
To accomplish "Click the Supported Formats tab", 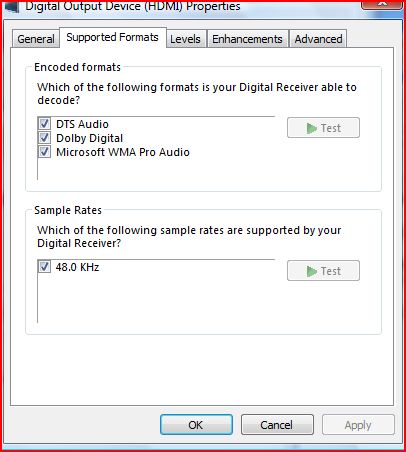I will (x=112, y=37).
